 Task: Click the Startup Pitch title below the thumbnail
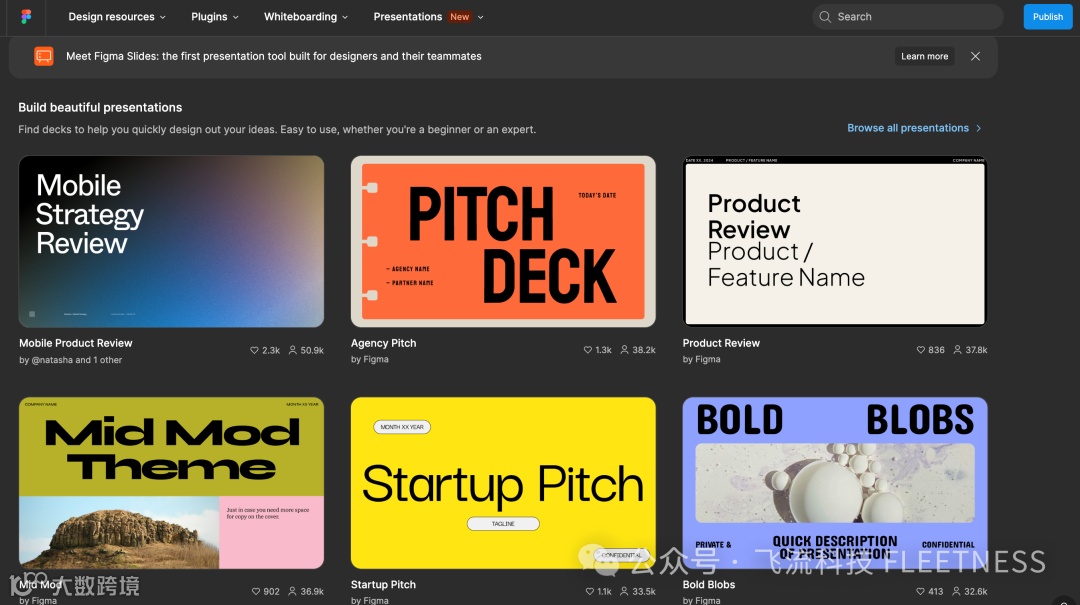(383, 584)
